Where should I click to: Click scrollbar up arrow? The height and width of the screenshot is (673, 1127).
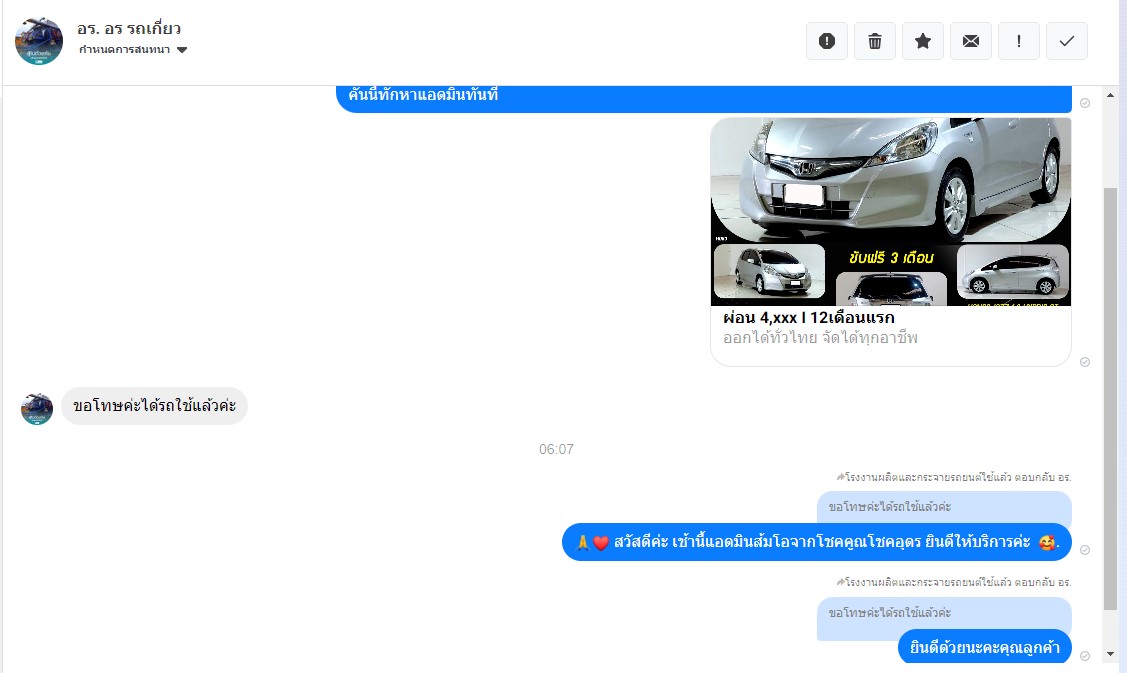1110,95
